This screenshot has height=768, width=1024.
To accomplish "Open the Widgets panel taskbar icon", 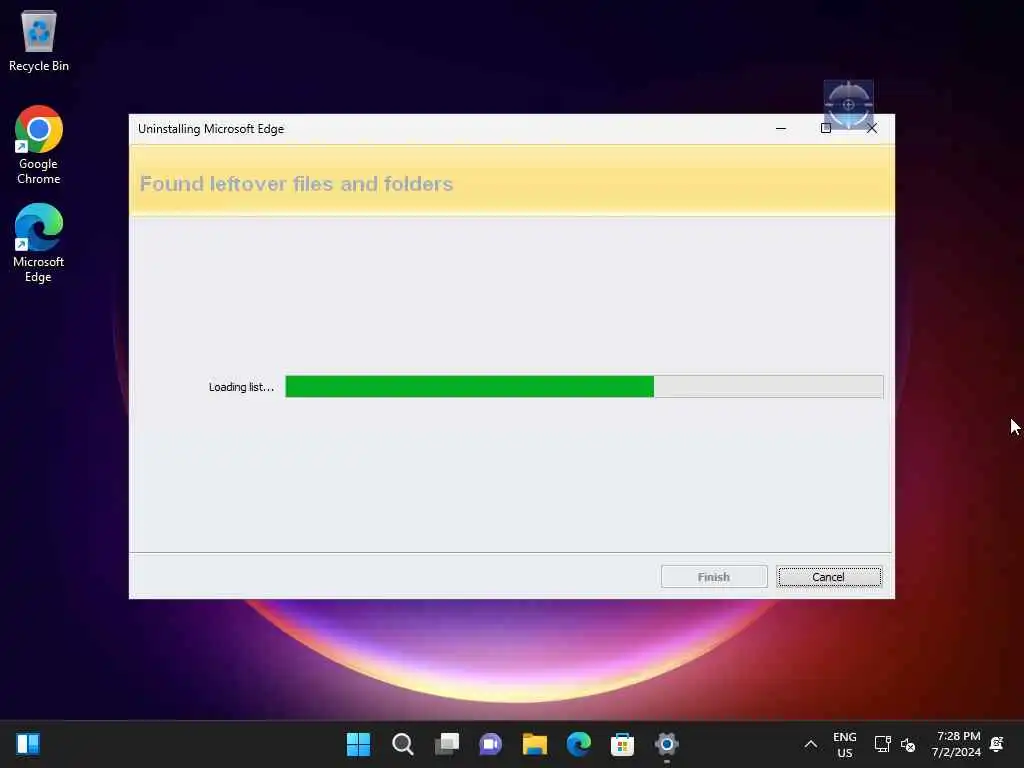I will click(x=28, y=744).
